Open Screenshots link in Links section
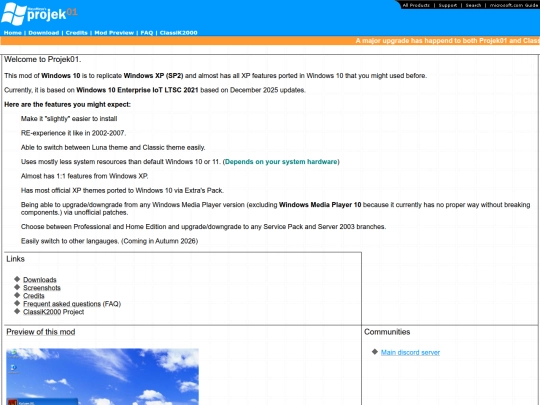This screenshot has width=540, height=405. point(42,288)
